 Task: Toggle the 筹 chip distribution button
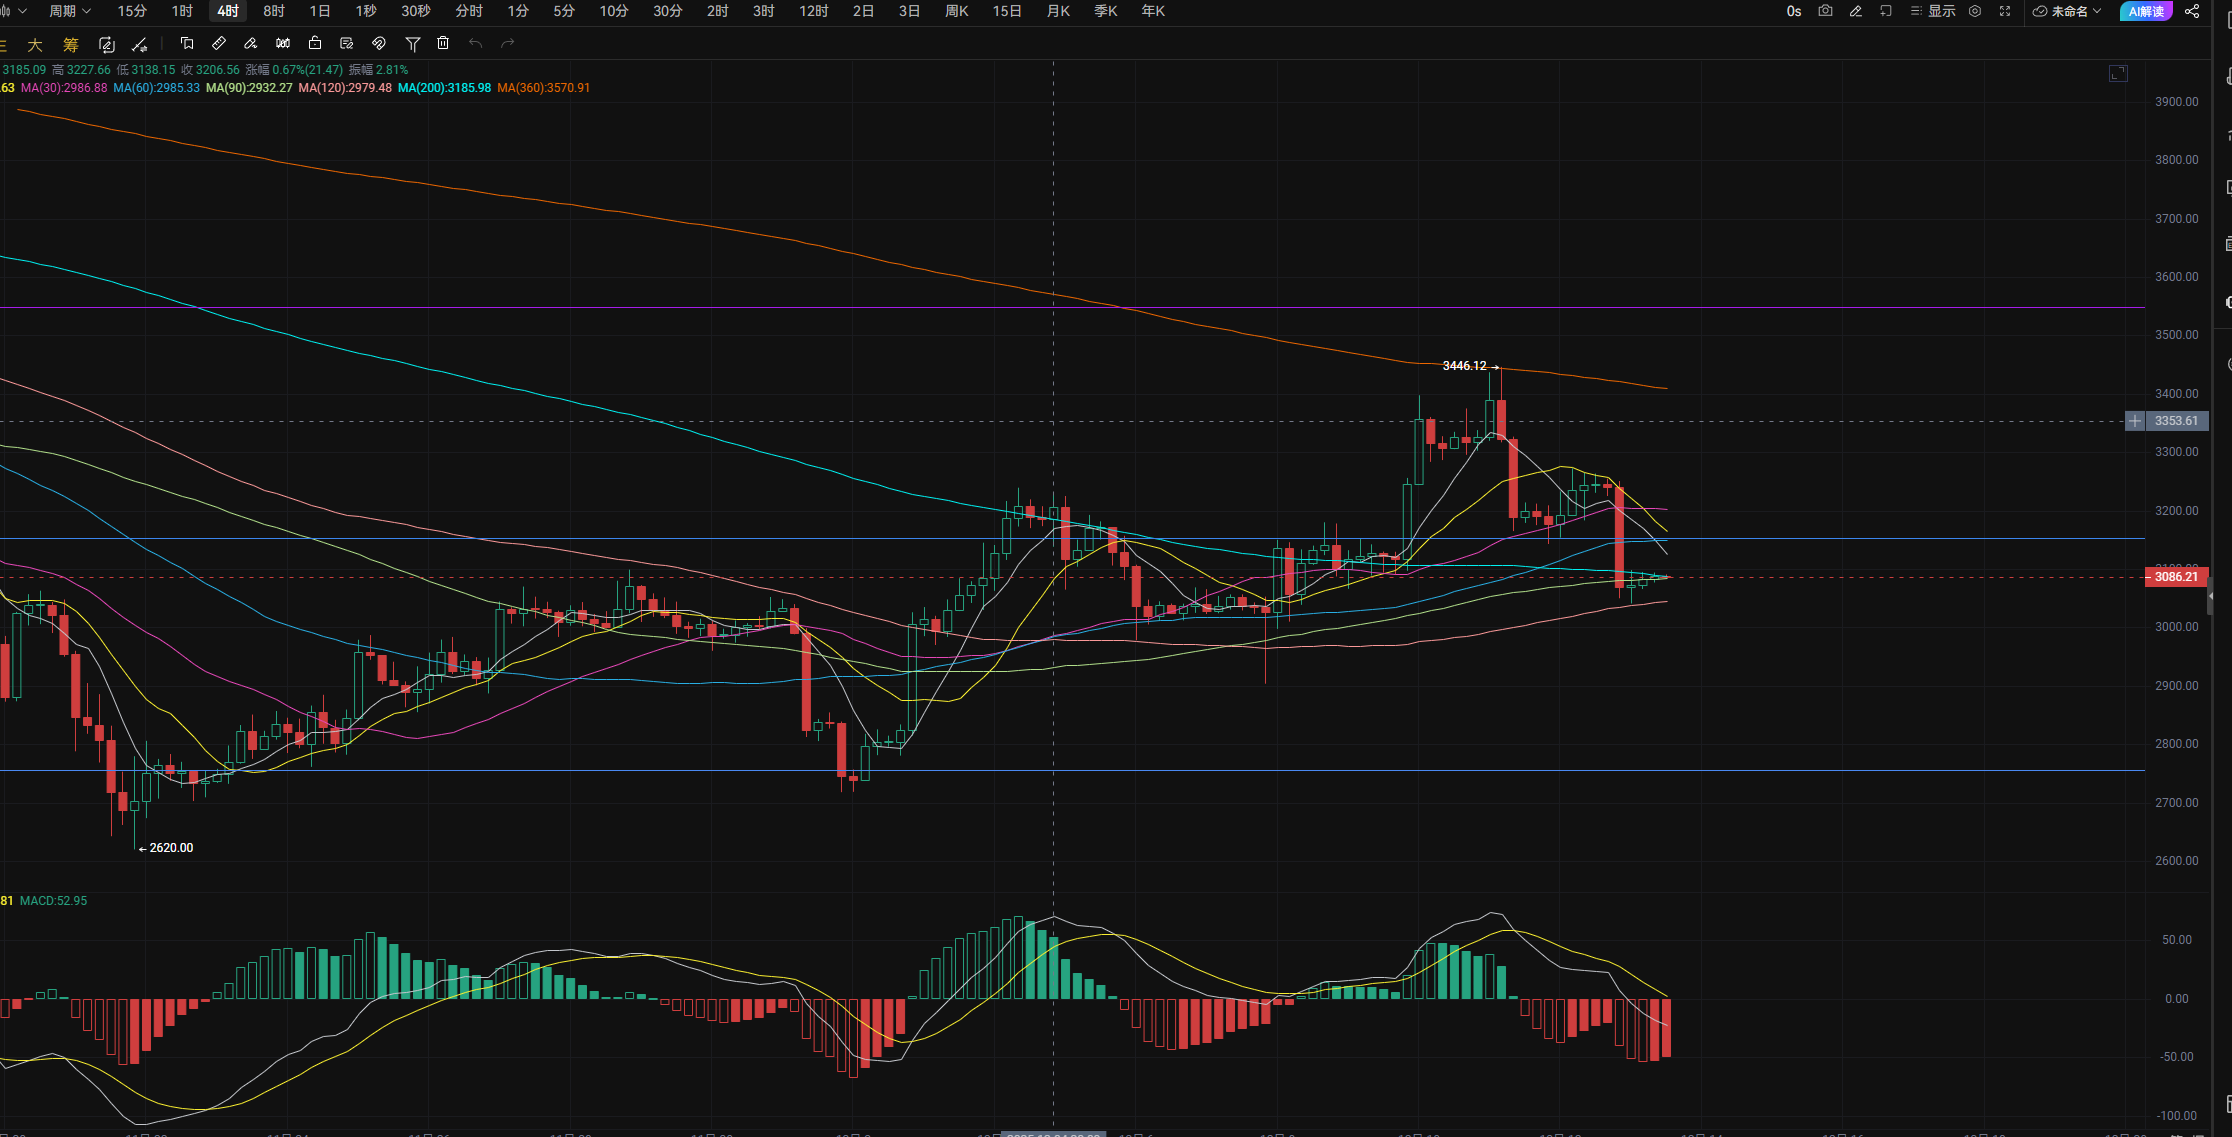point(70,44)
